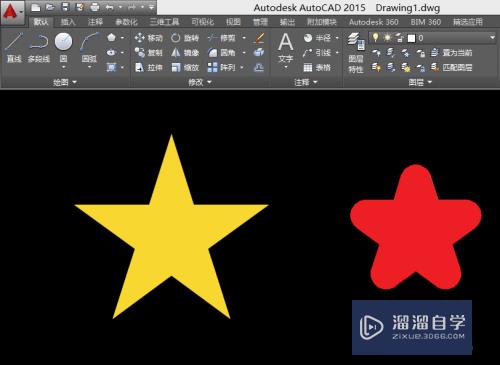
Task: Switch to the Annotate (注释) ribbon tab
Action: coord(95,22)
